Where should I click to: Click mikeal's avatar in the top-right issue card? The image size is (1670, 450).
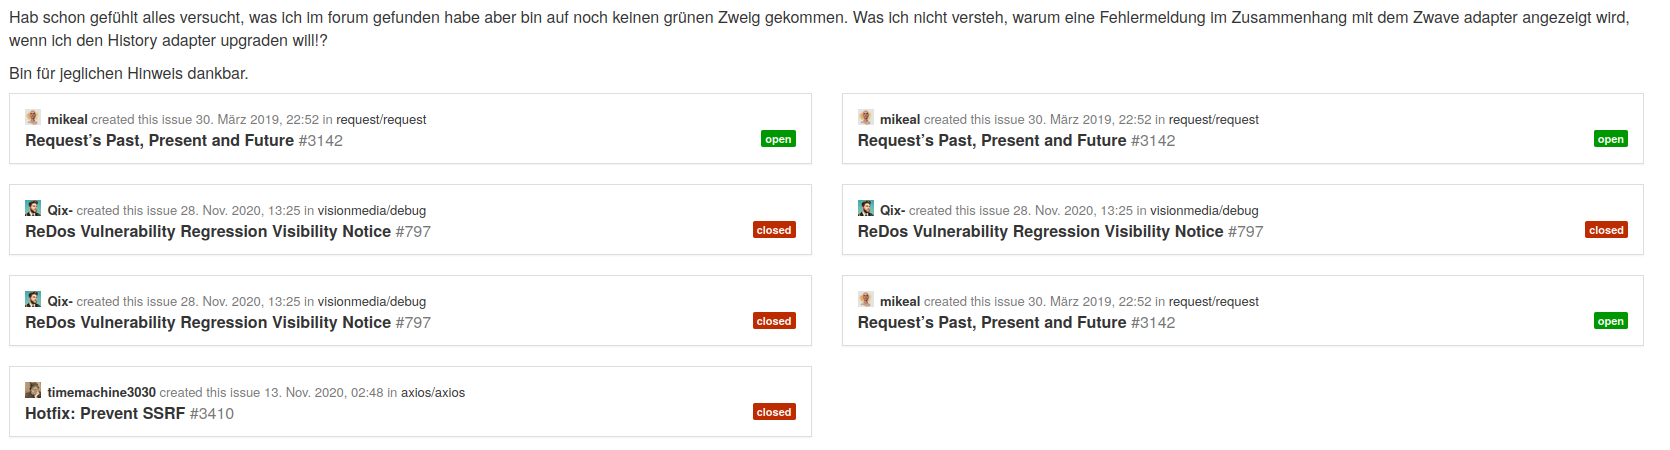click(x=866, y=118)
